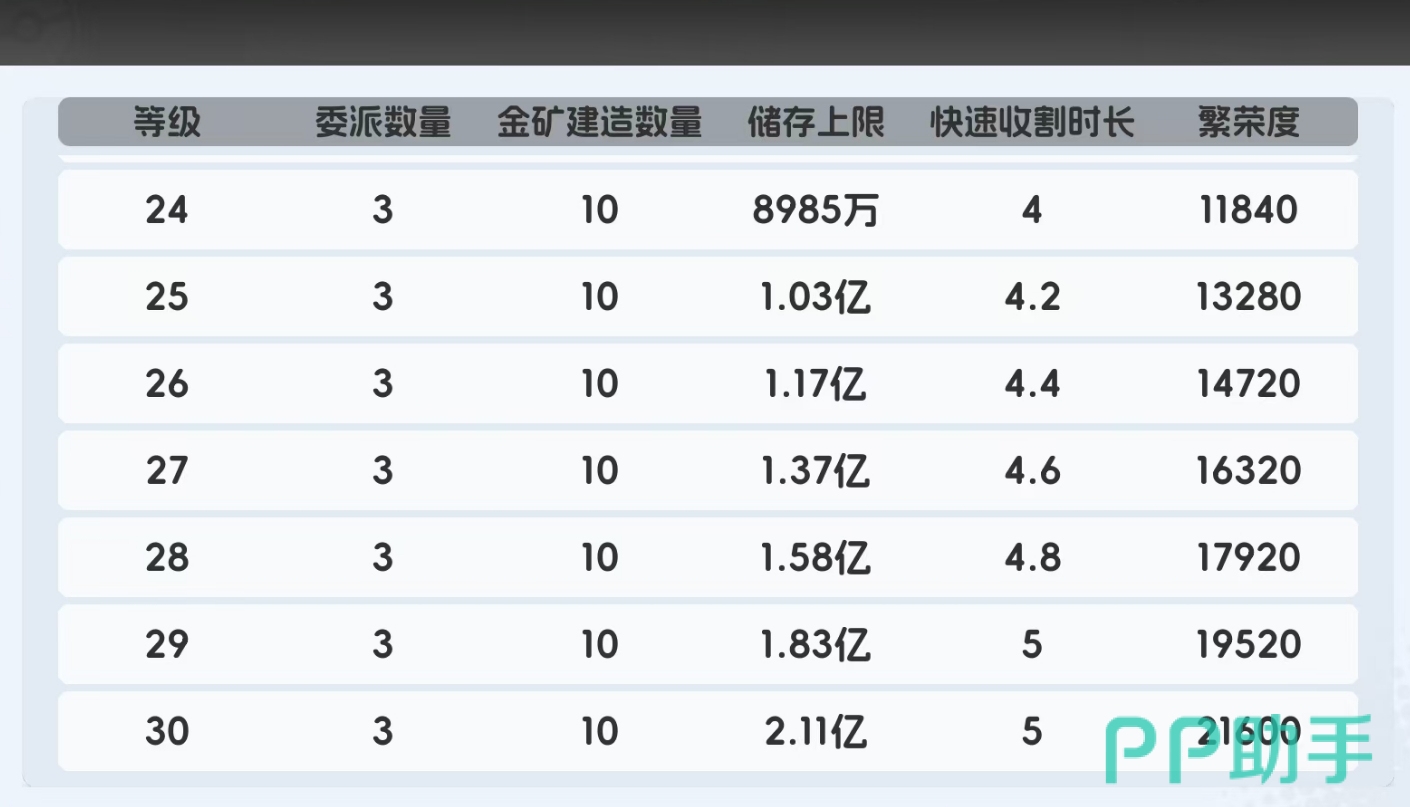Click the 繁荣度 column header

[x=1248, y=123]
